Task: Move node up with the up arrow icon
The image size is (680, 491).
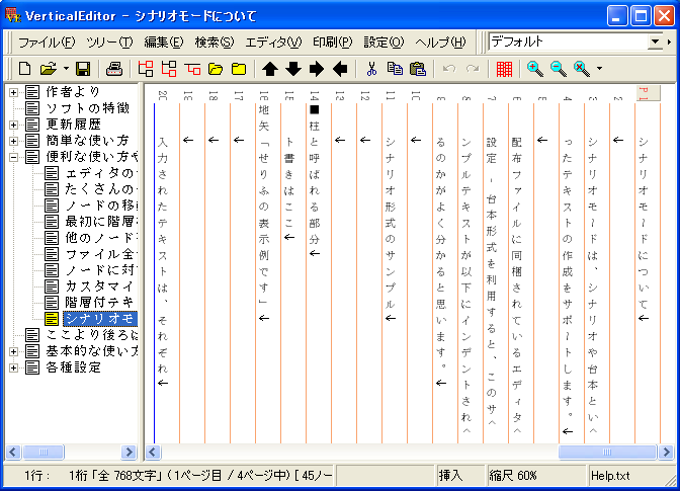Action: point(270,69)
